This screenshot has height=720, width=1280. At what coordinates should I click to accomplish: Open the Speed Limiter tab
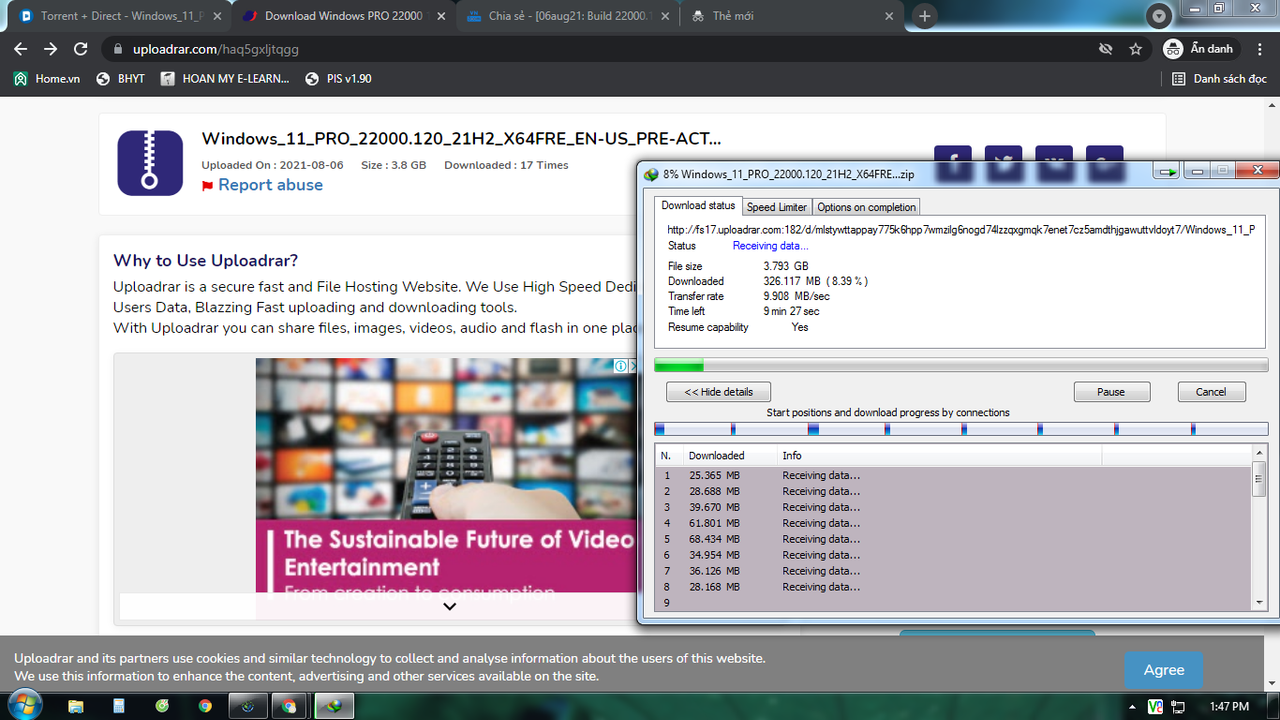777,207
